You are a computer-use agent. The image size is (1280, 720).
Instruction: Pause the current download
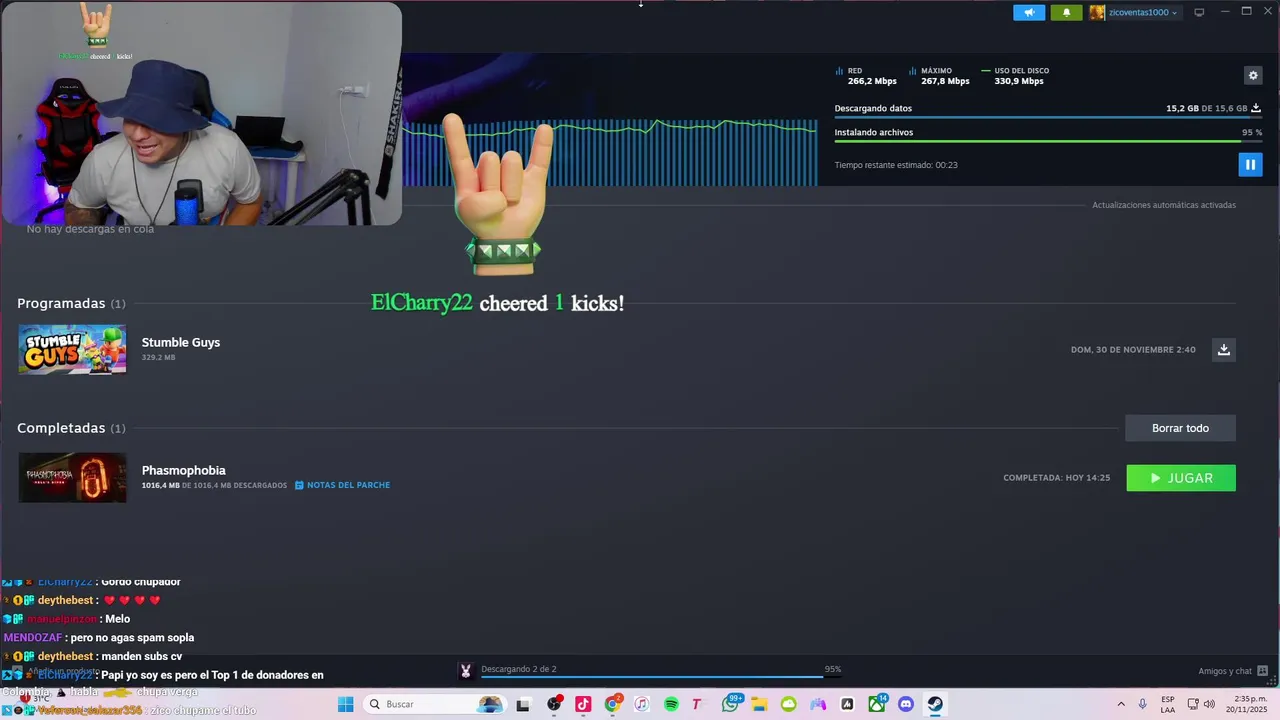point(1250,164)
